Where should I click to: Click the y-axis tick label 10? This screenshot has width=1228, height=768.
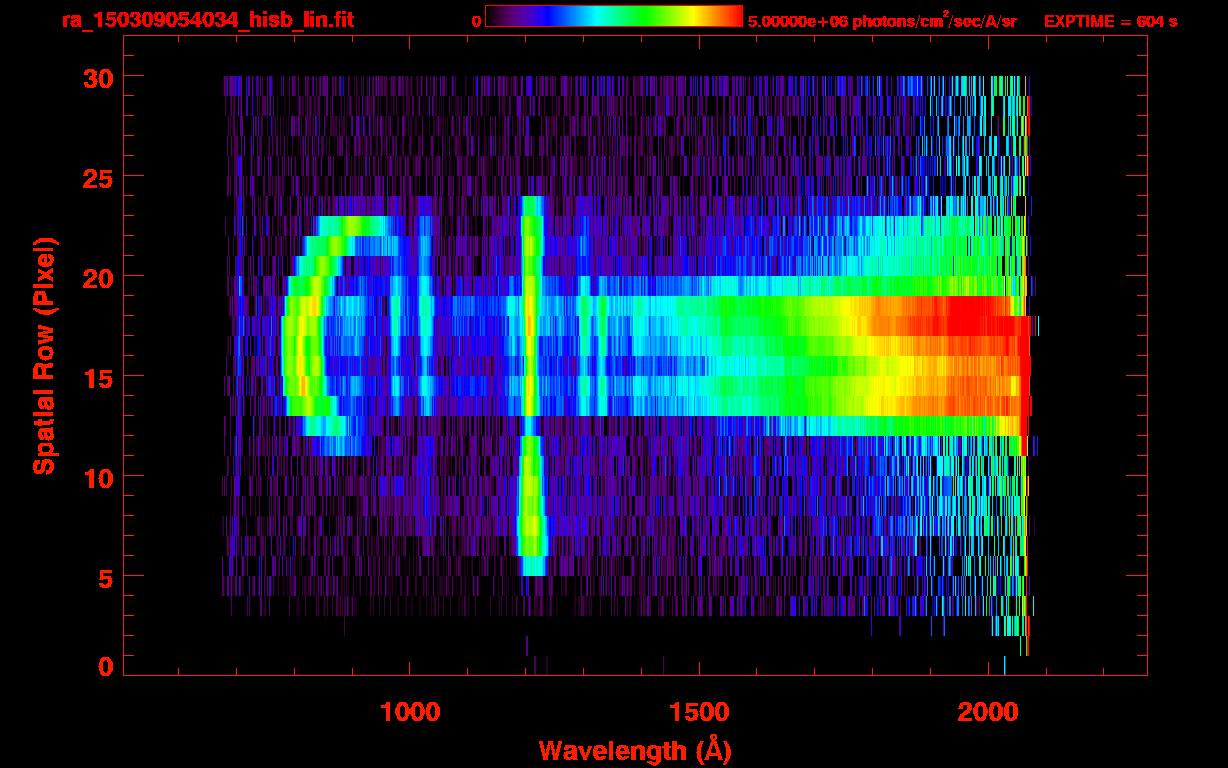96,477
